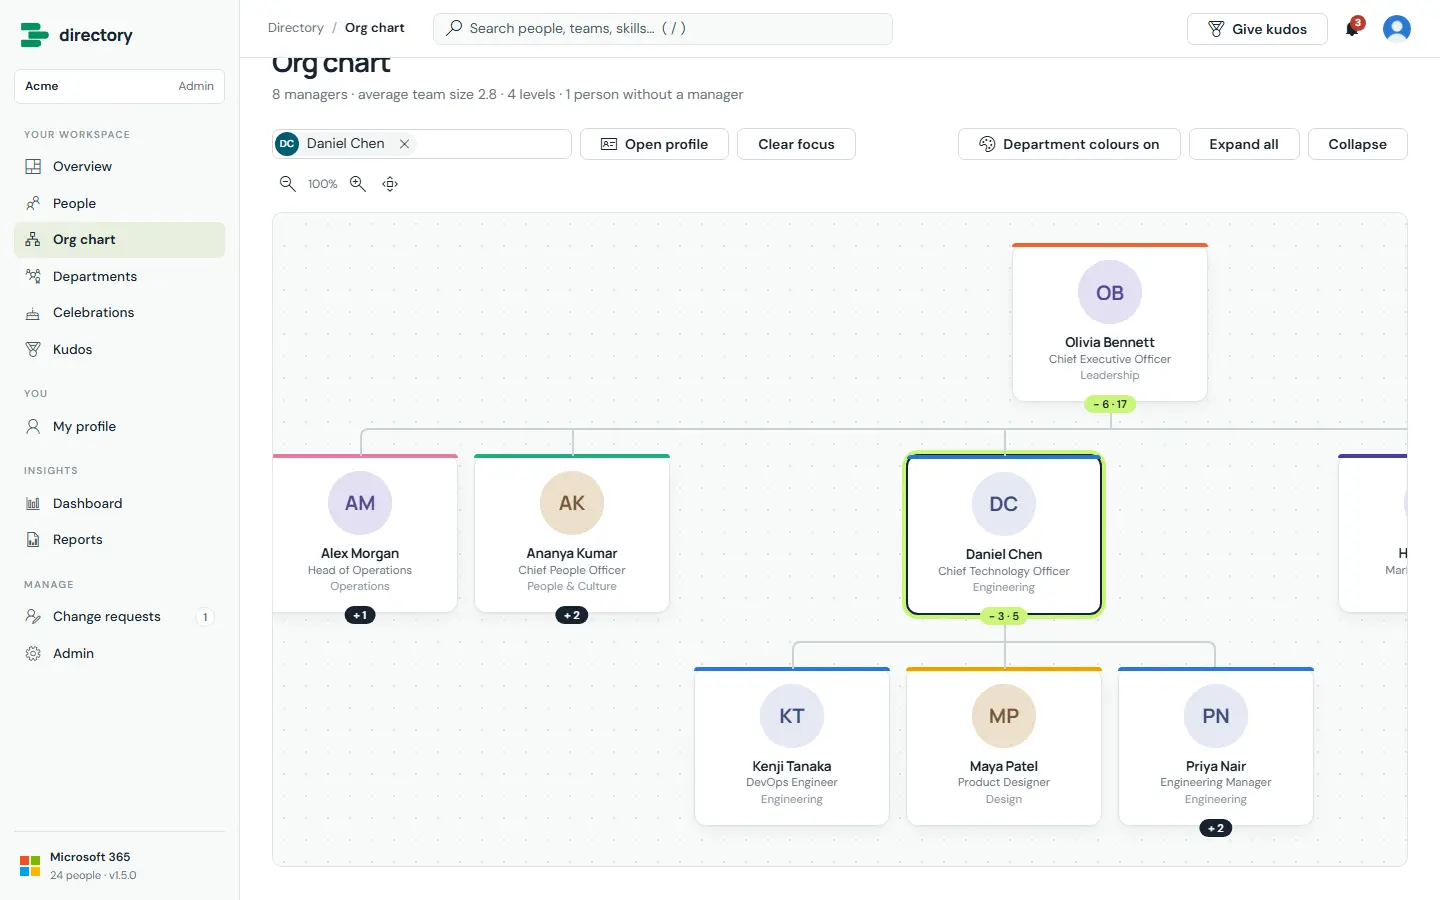The image size is (1440, 900).
Task: Open the notifications bell
Action: point(1353,28)
